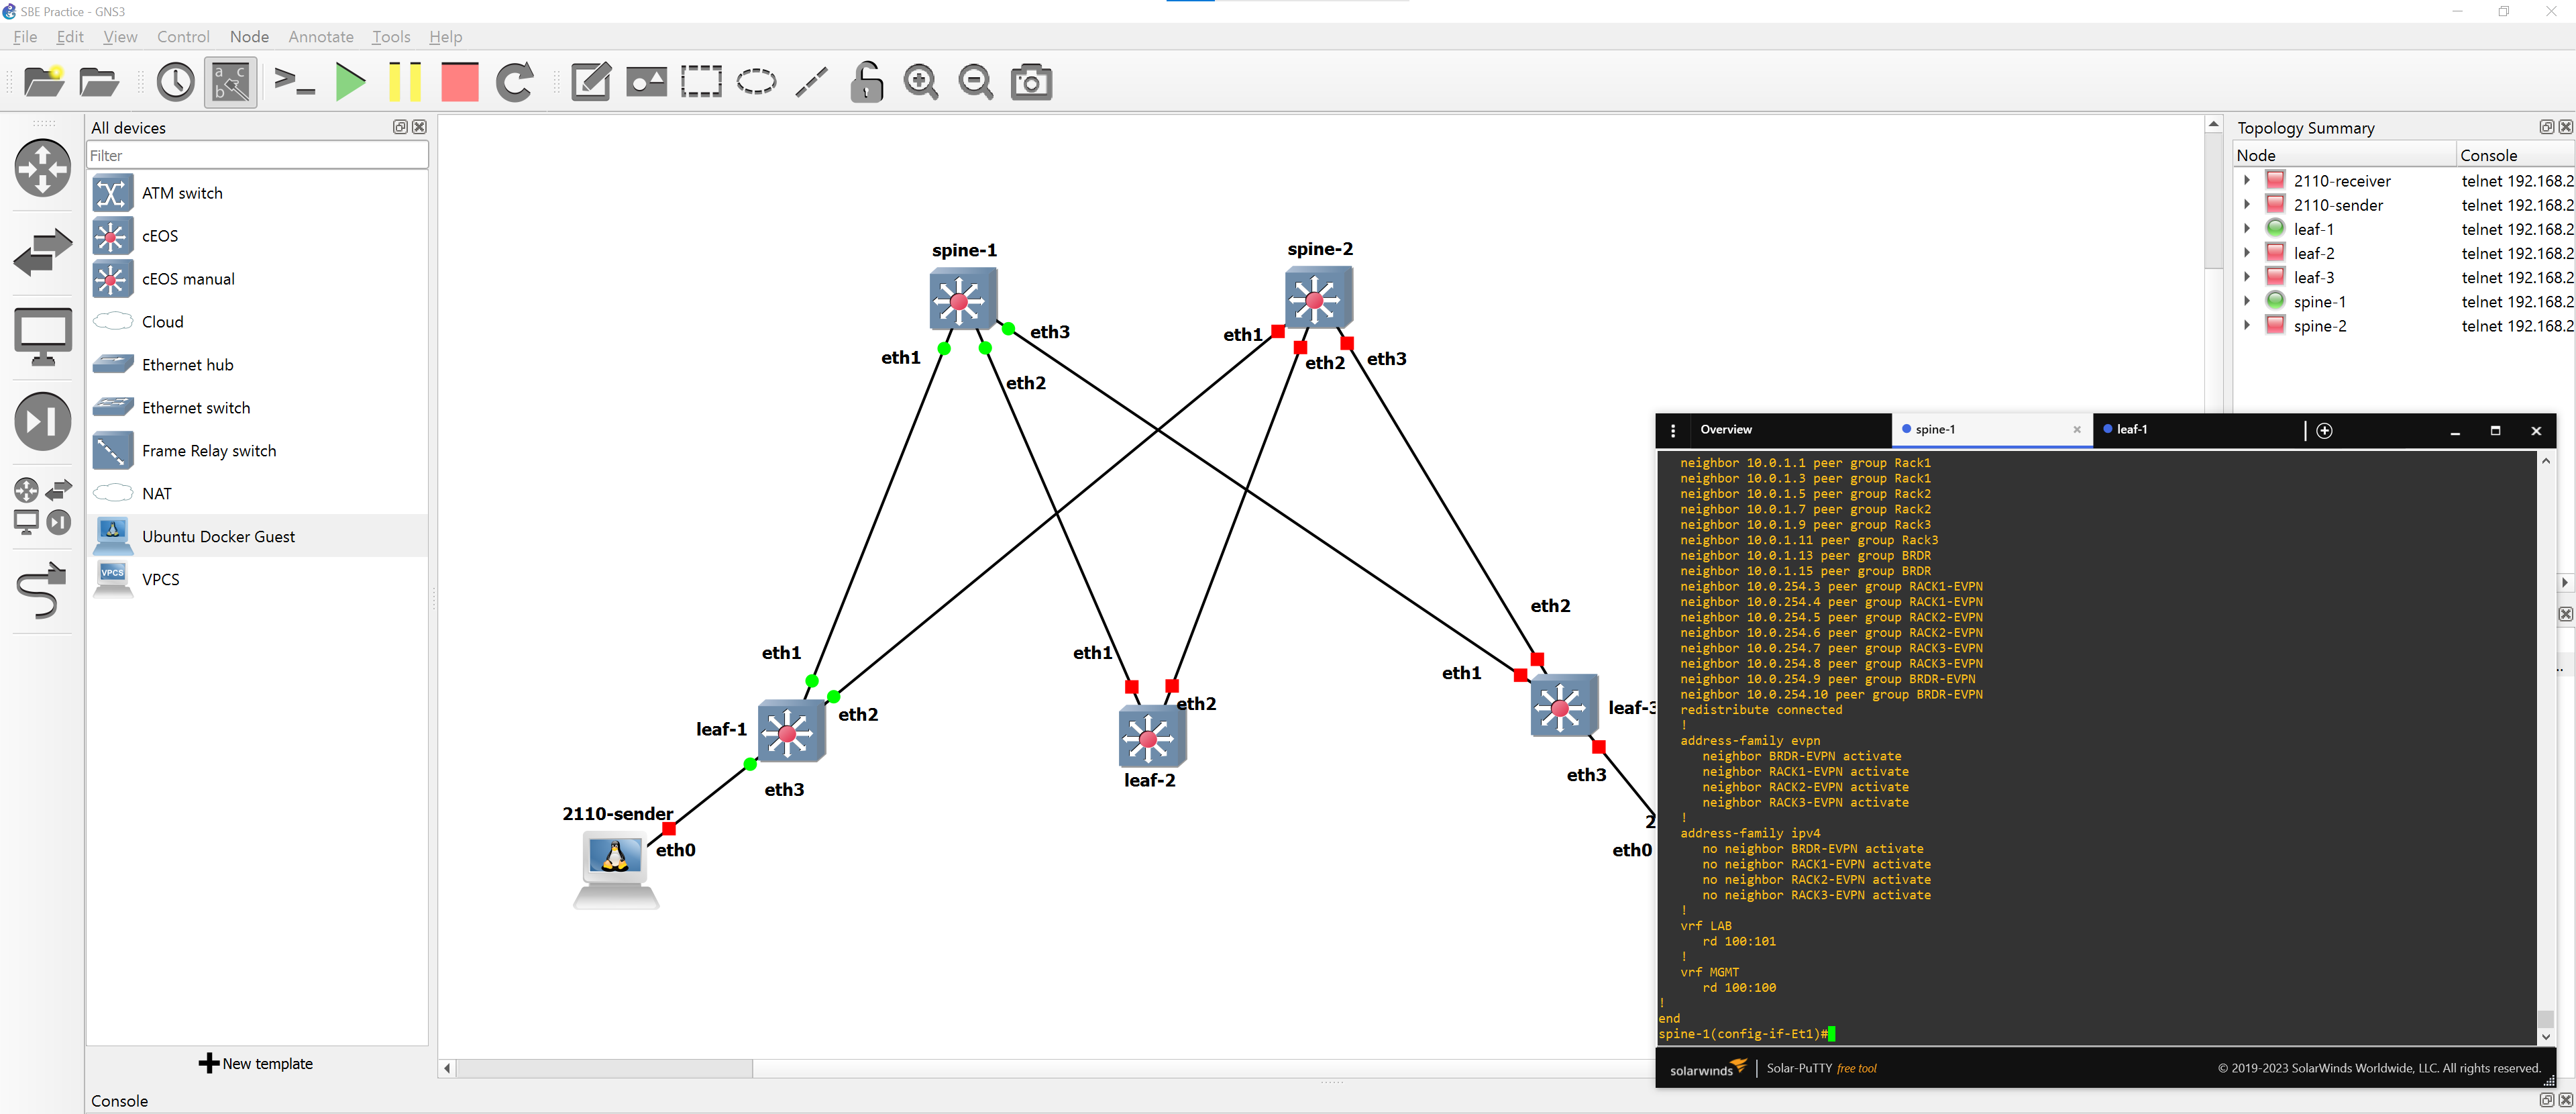Open the Tools menu
Image resolution: width=2576 pixels, height=1114 pixels.
point(391,37)
